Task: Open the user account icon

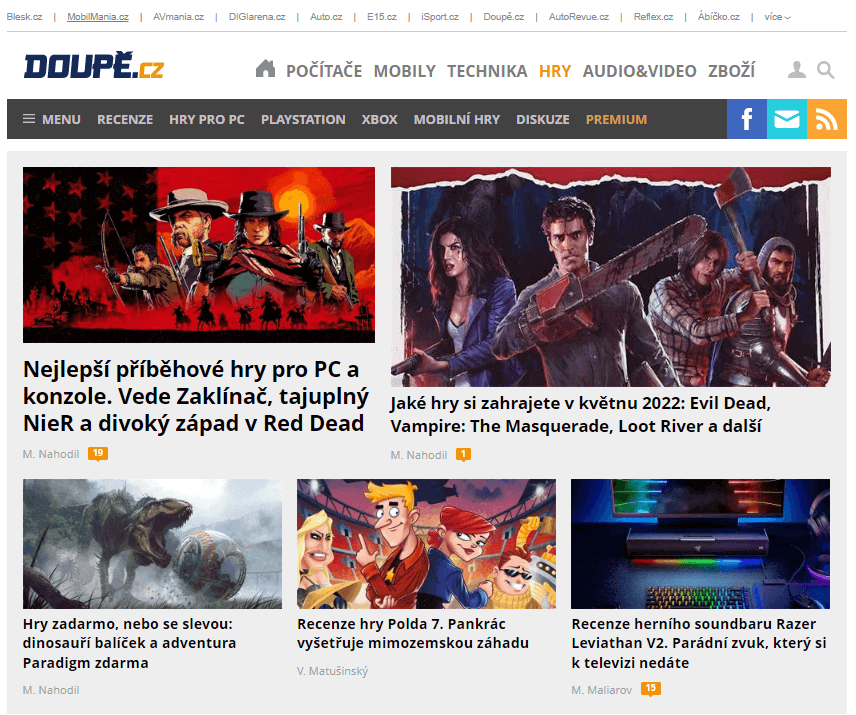Action: [796, 70]
